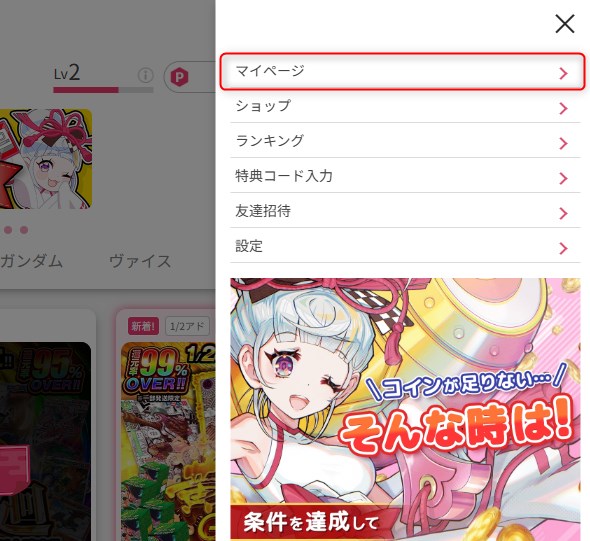590x541 pixels.
Task: Click chevron arrow beside 友達招待
Action: 563,213
